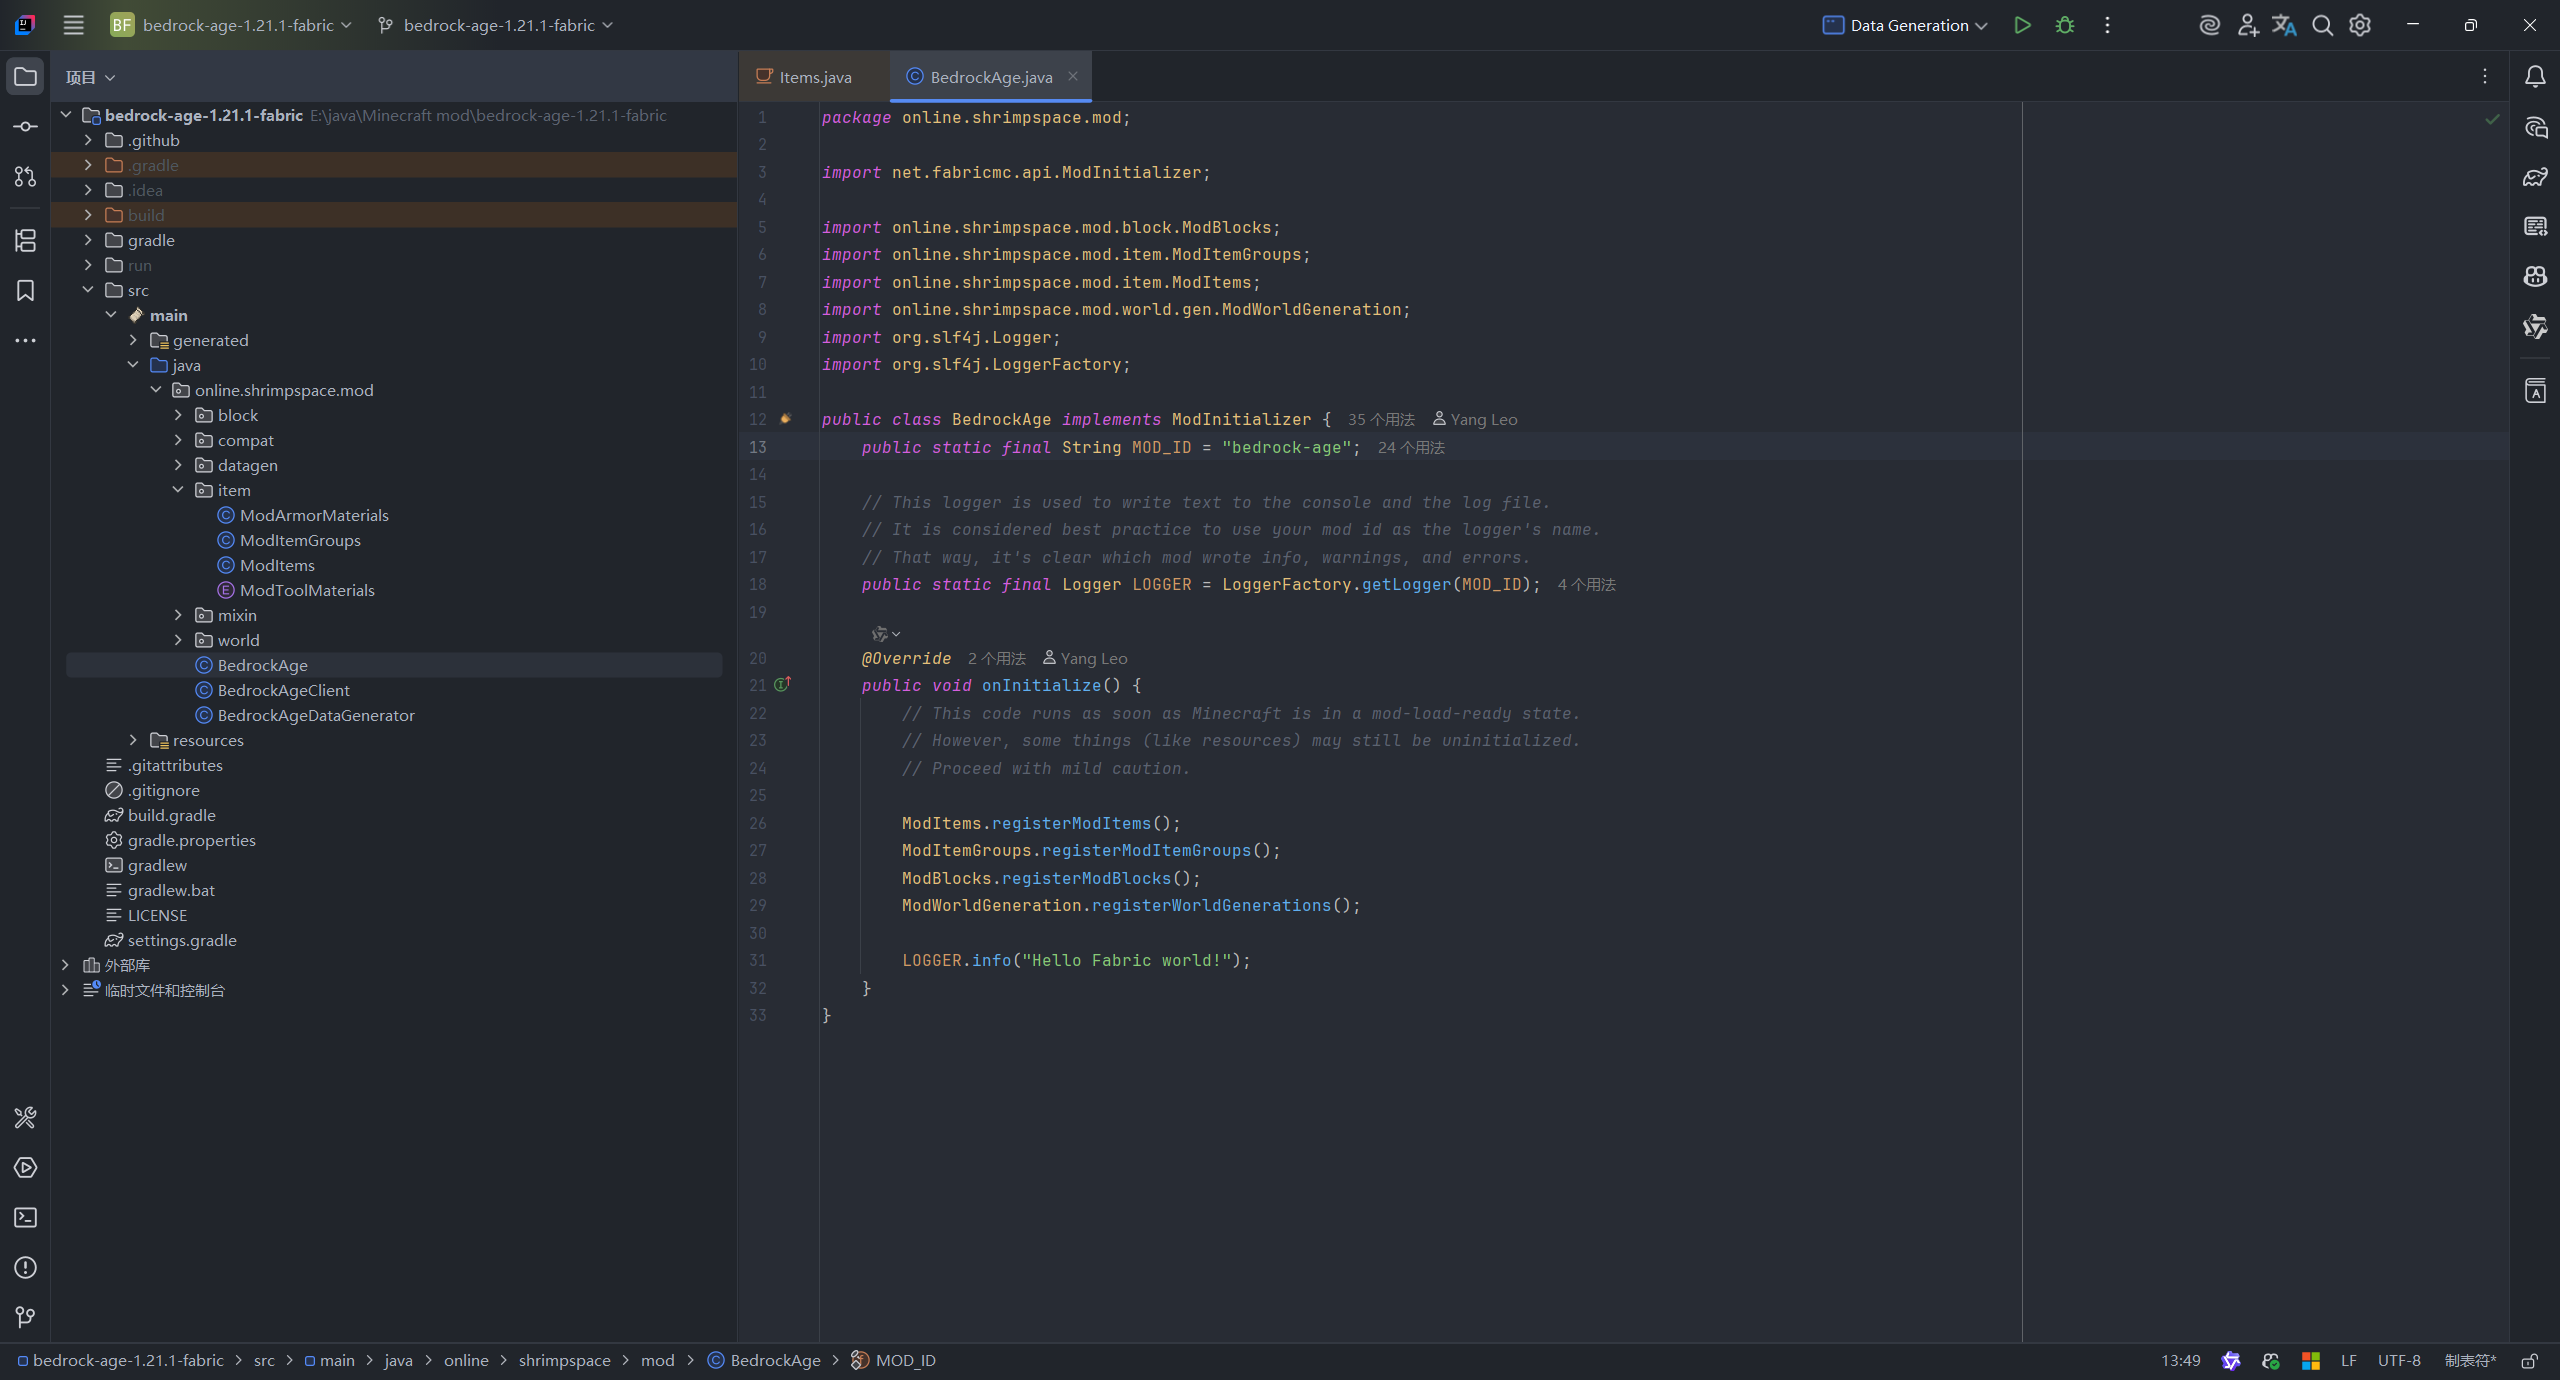Click the 24 个用法 usages hint
Viewport: 2560px width, 1380px height.
1411,448
